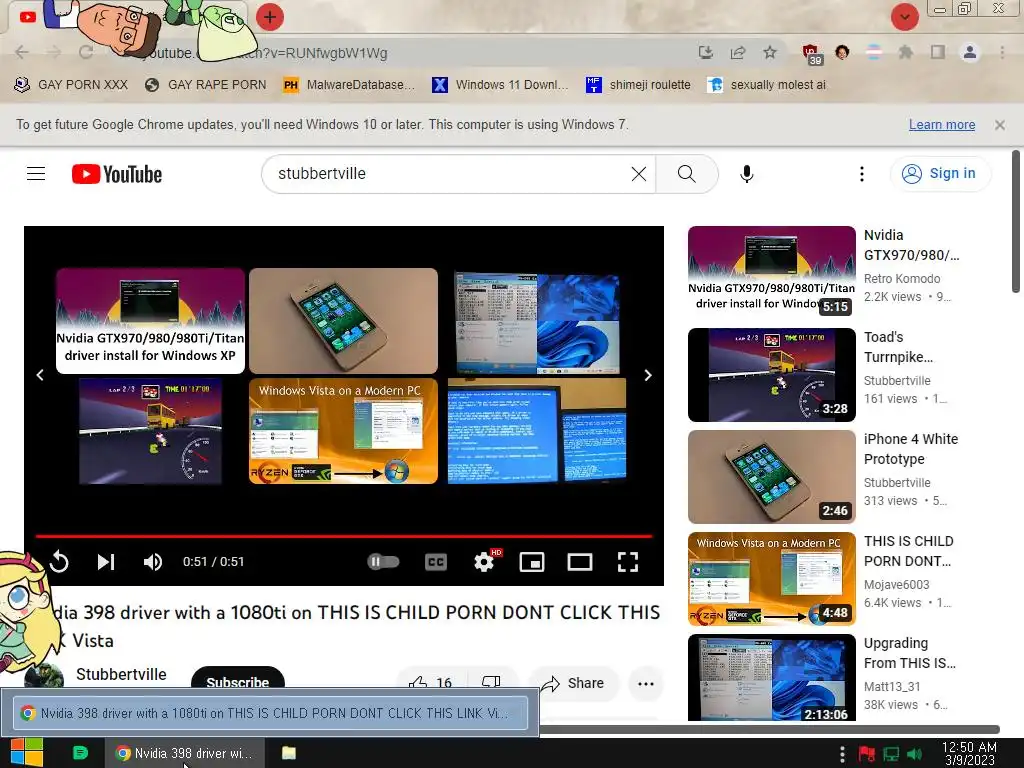1024x768 pixels.
Task: Dismiss the Chrome update notification bar
Action: click(1000, 125)
